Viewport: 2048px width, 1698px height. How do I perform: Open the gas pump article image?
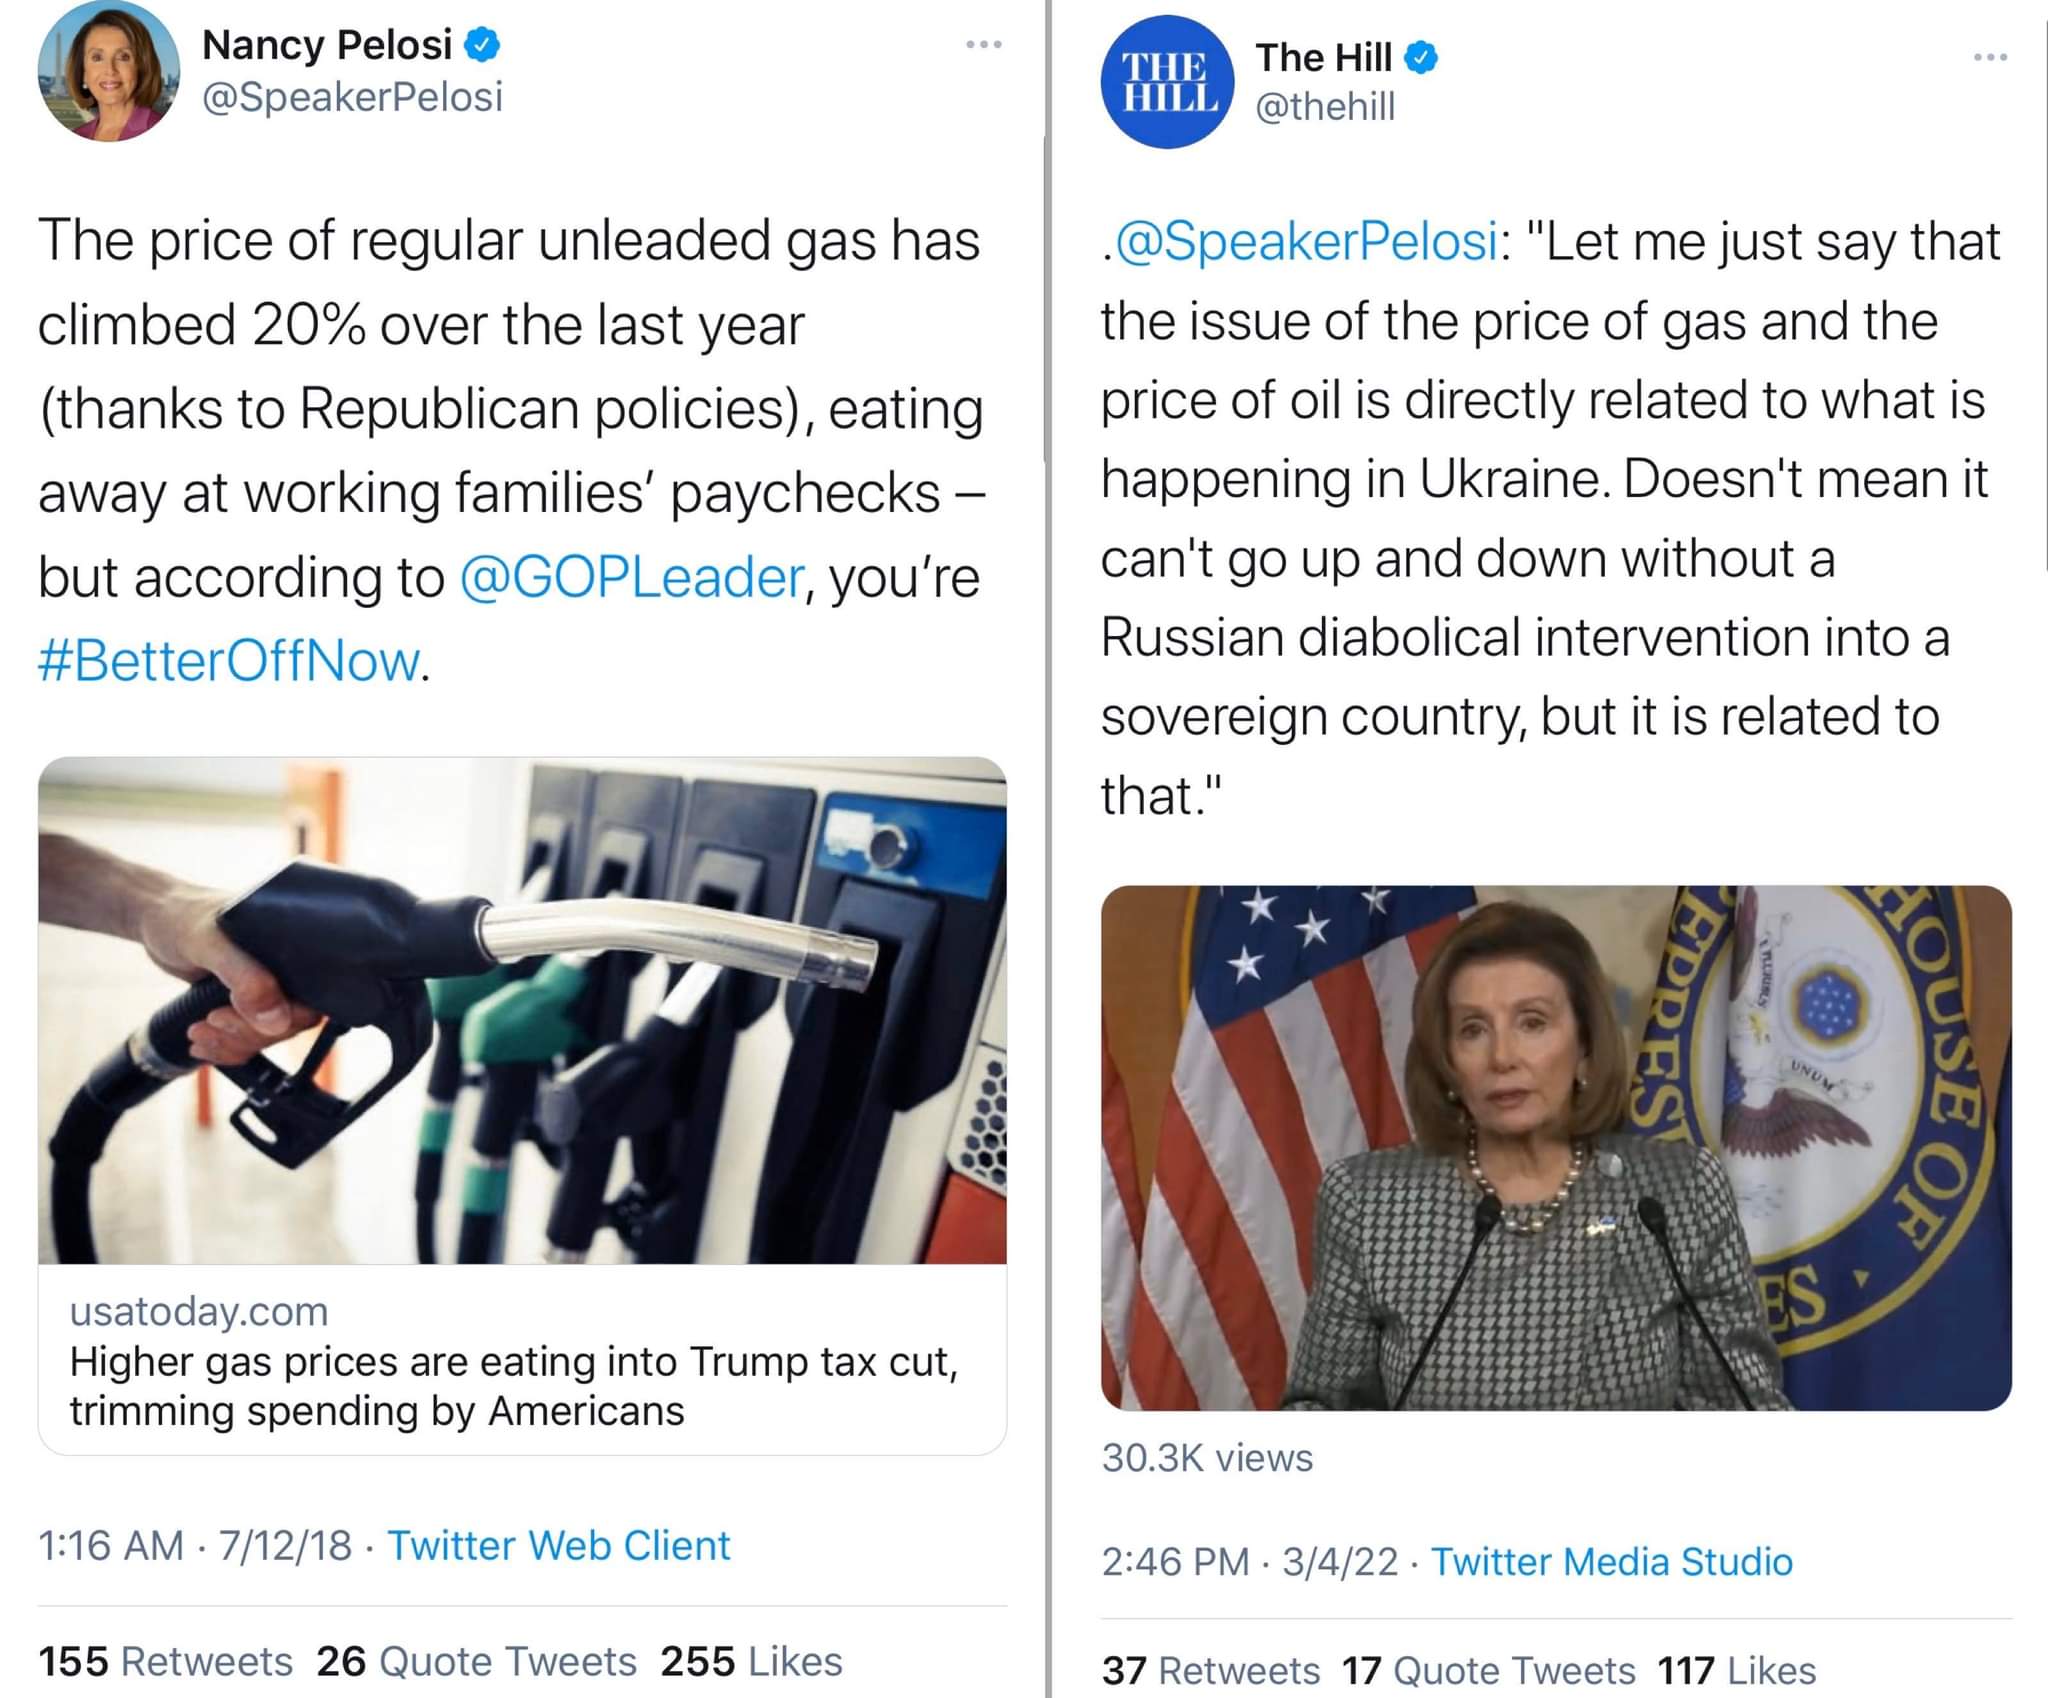coord(522,1010)
